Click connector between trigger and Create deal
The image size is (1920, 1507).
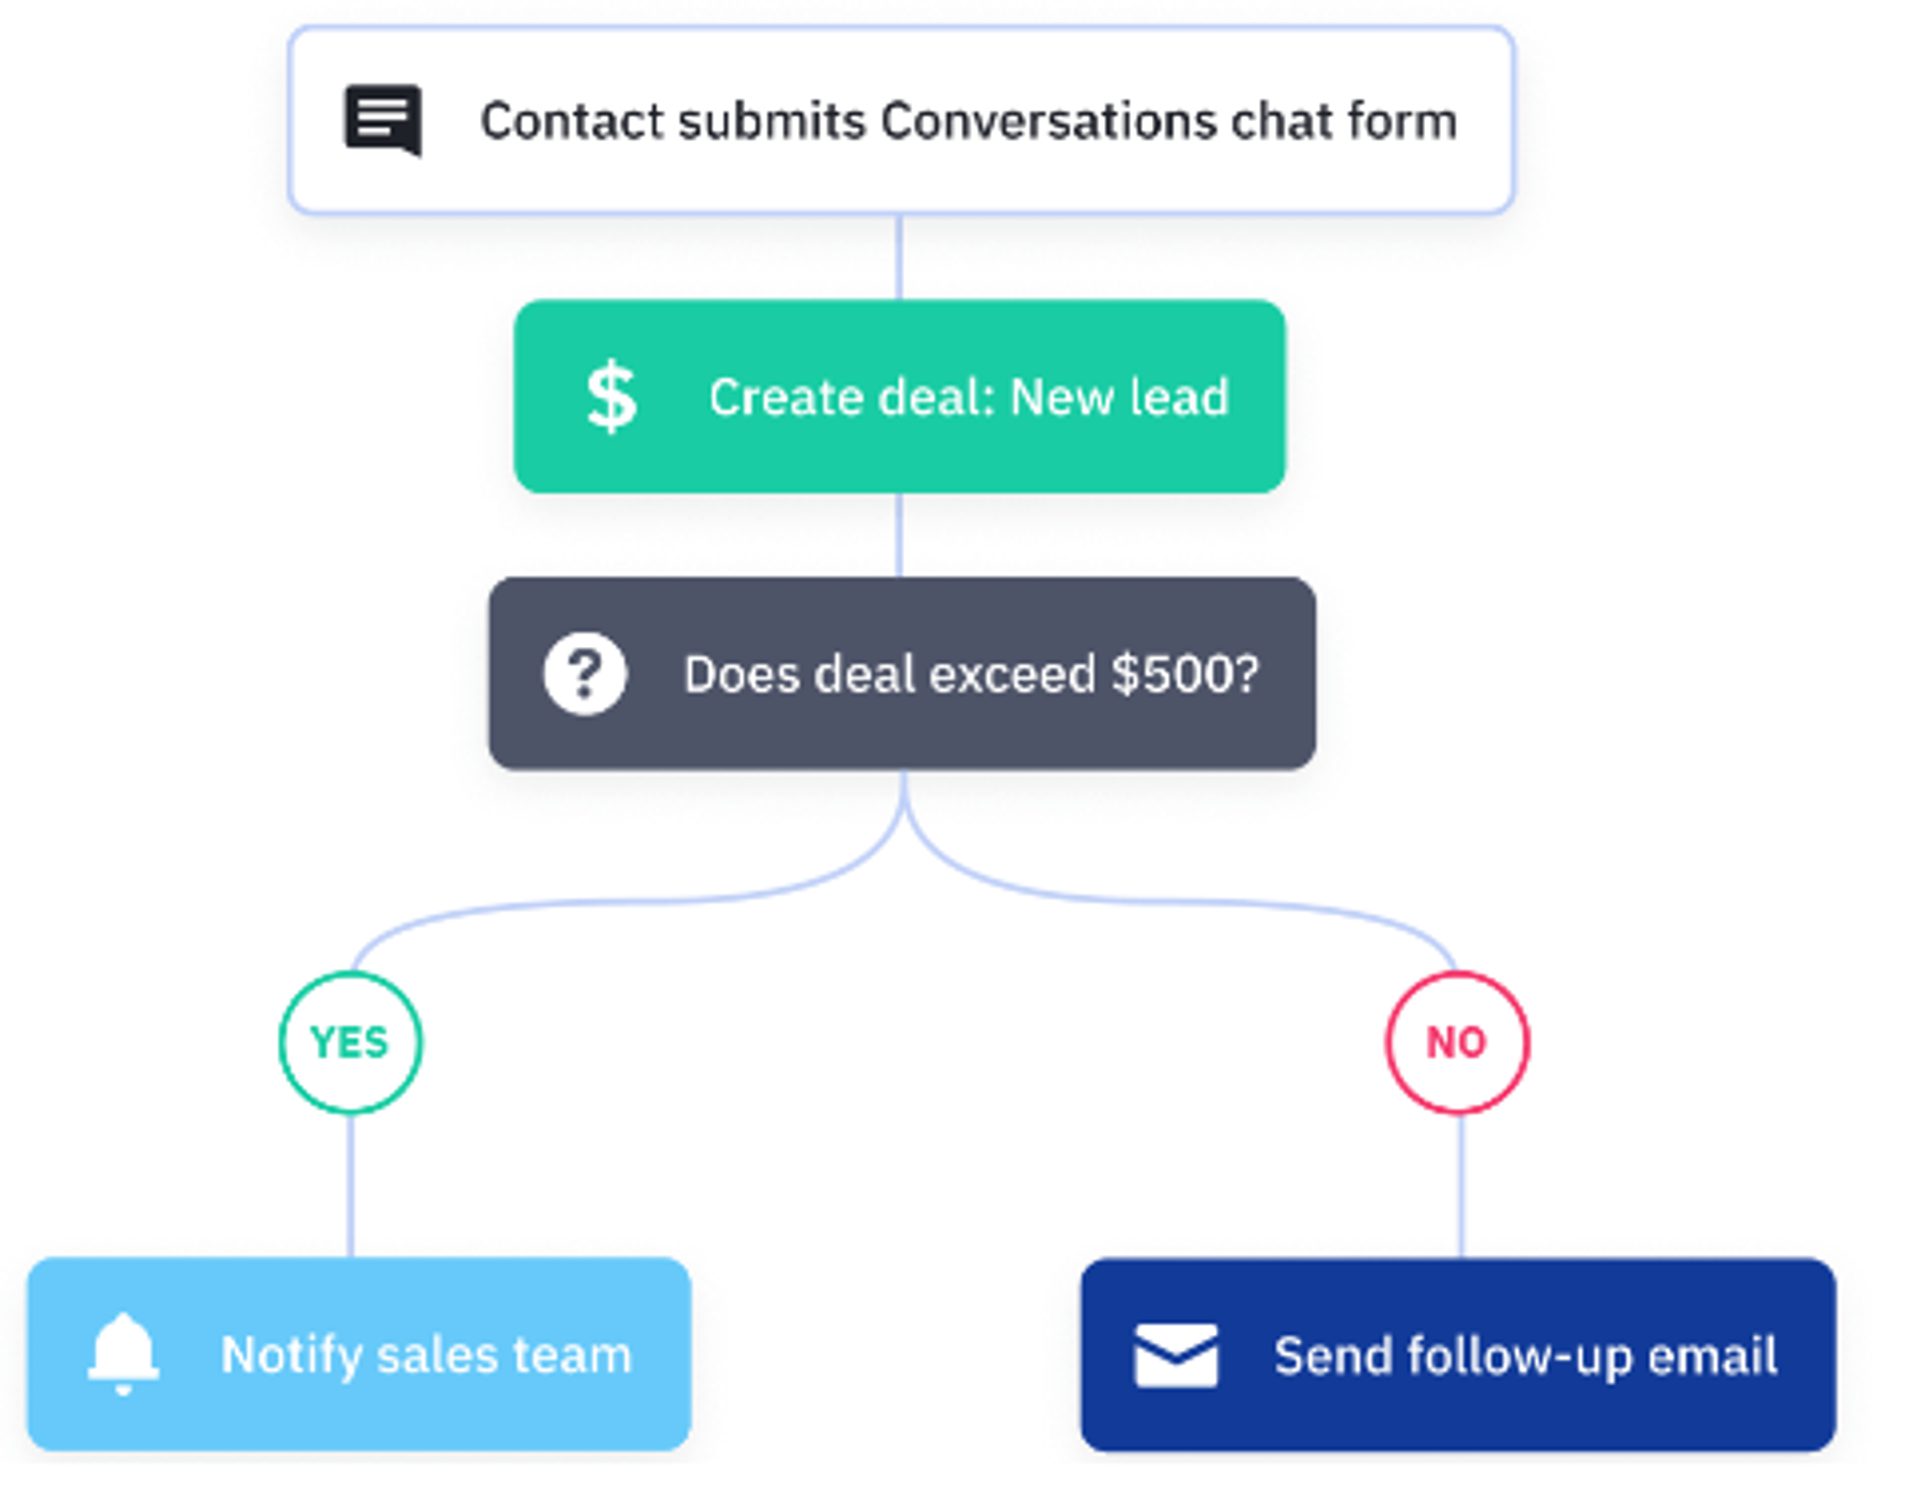pos(899,257)
